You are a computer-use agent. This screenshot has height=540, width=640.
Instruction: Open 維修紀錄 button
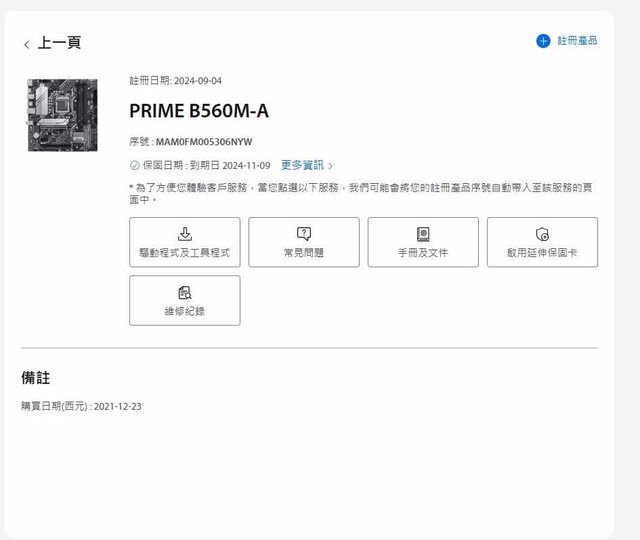click(x=185, y=300)
